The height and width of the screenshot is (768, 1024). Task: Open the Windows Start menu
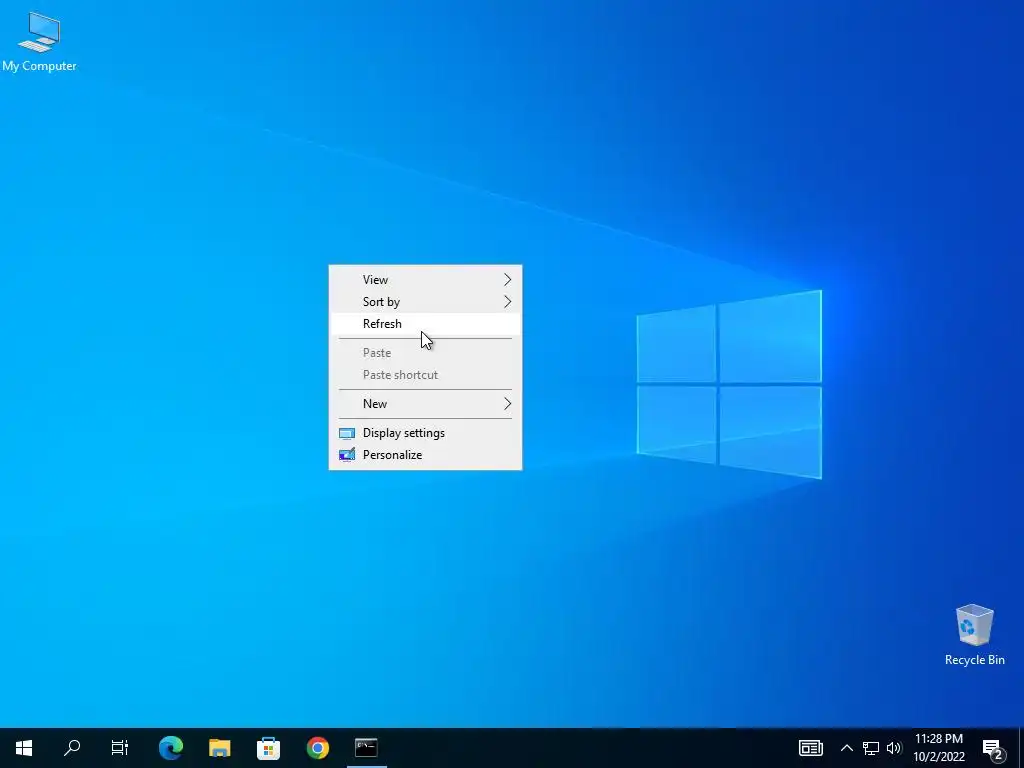click(24, 748)
